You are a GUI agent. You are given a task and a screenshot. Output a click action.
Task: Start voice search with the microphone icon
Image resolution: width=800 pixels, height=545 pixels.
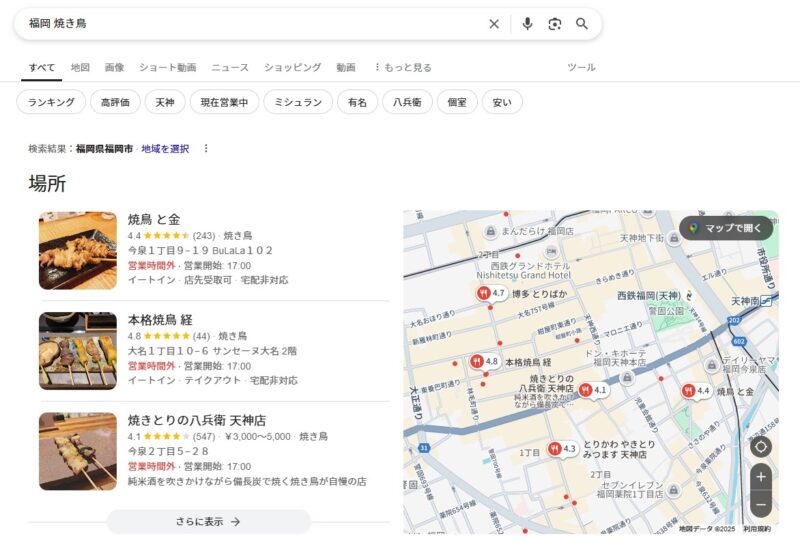pos(527,24)
